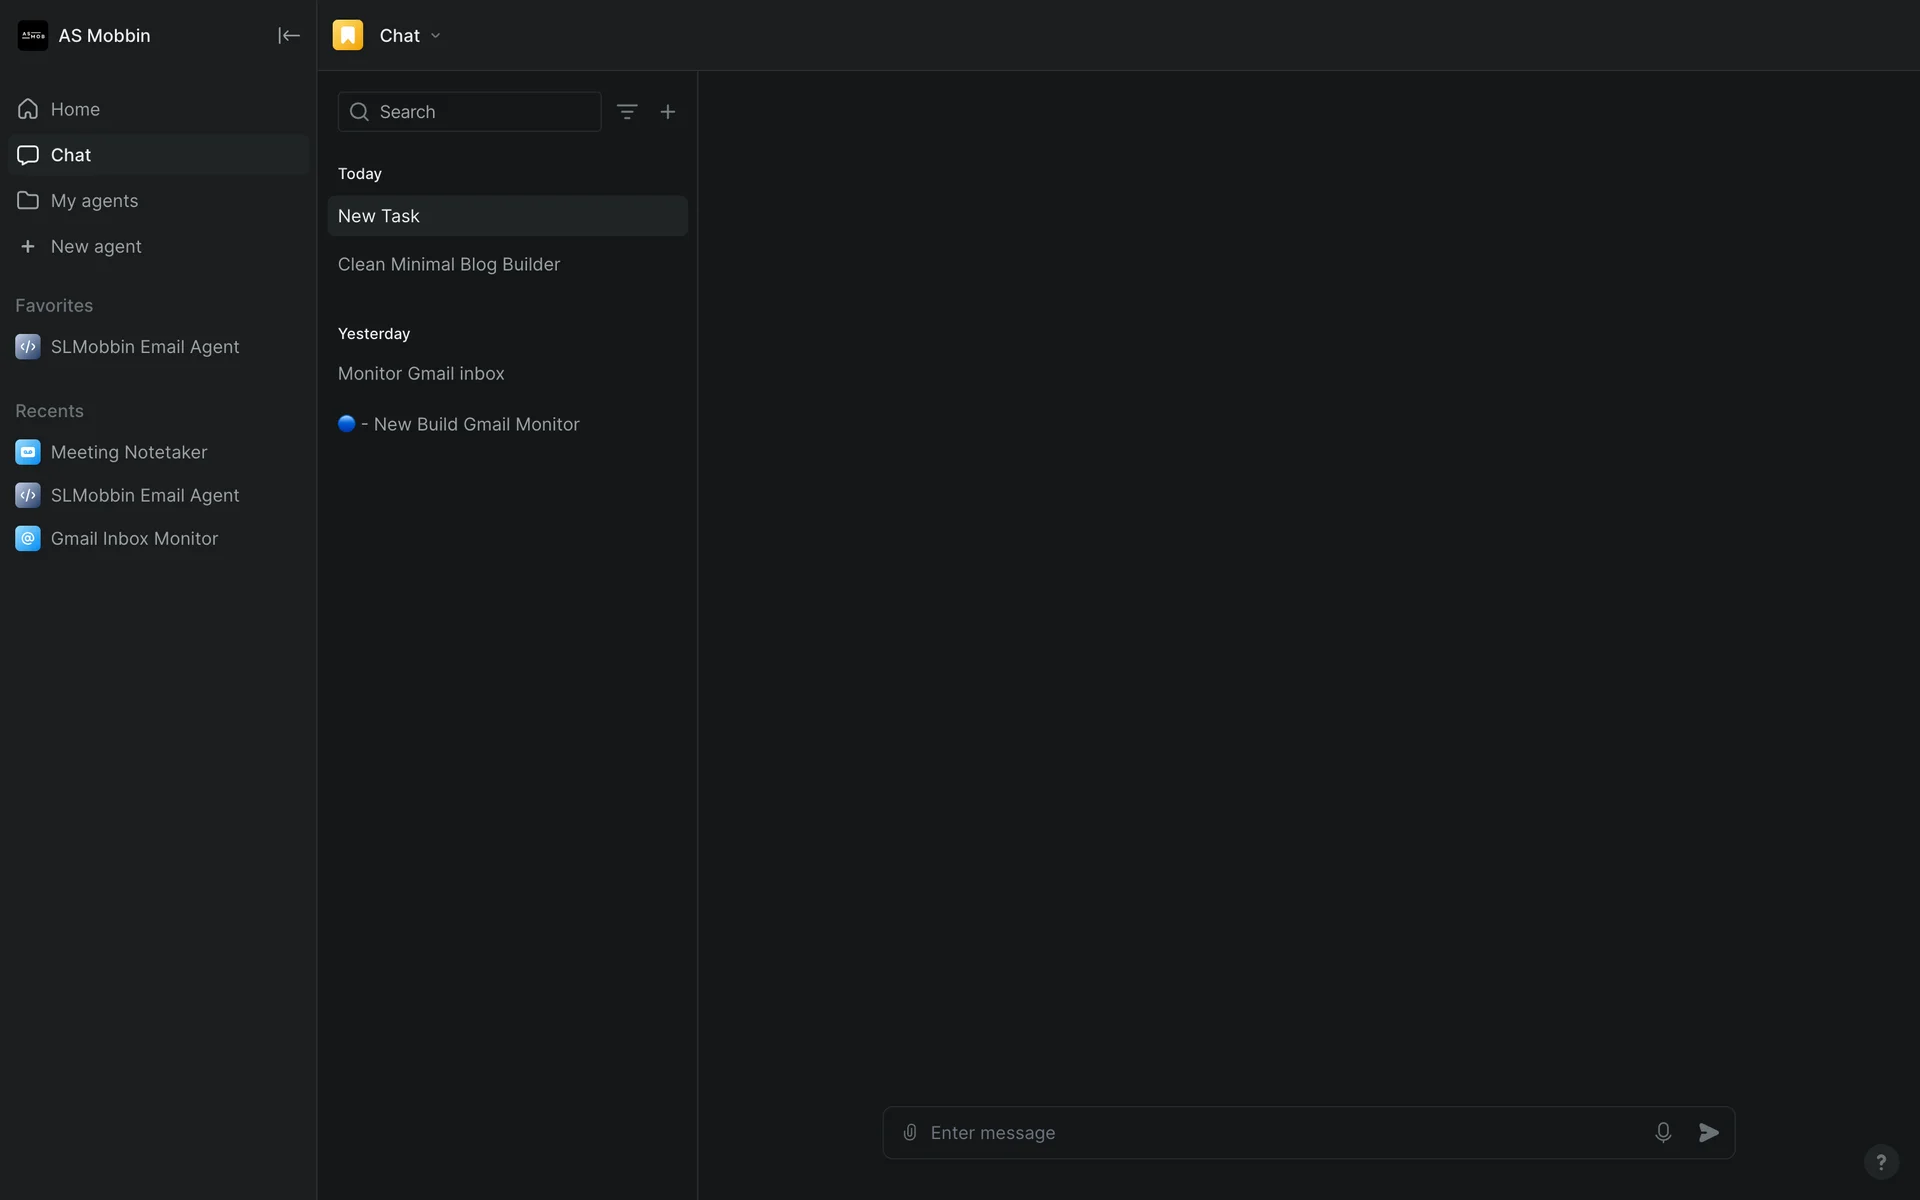Viewport: 1920px width, 1200px height.
Task: Click the Enter message input box
Action: pyautogui.click(x=1280, y=1132)
